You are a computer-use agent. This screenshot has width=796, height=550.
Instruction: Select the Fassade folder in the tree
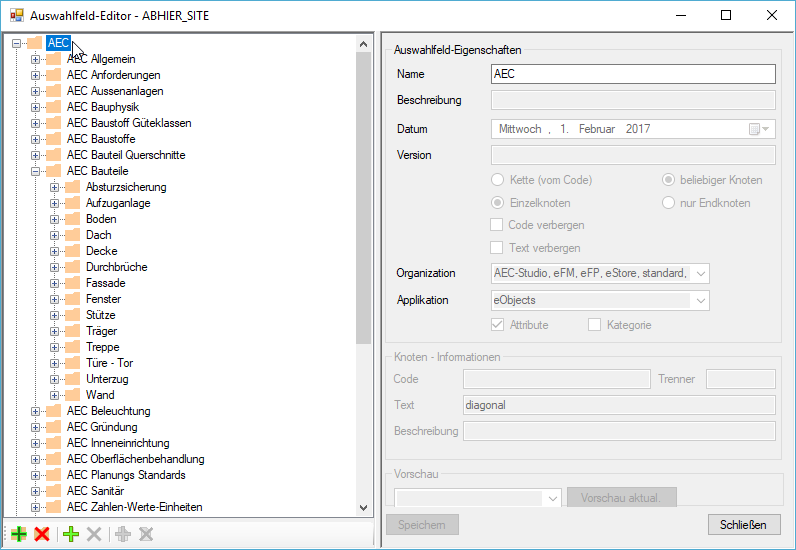[x=106, y=283]
